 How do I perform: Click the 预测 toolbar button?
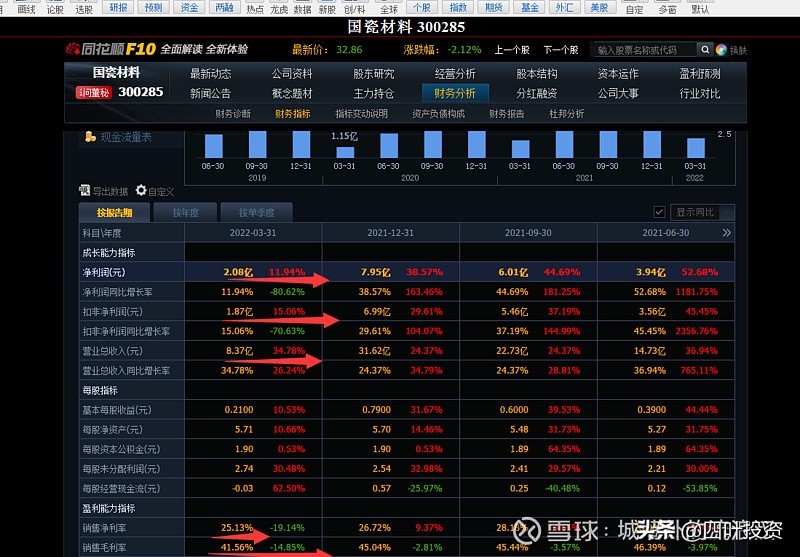(154, 7)
